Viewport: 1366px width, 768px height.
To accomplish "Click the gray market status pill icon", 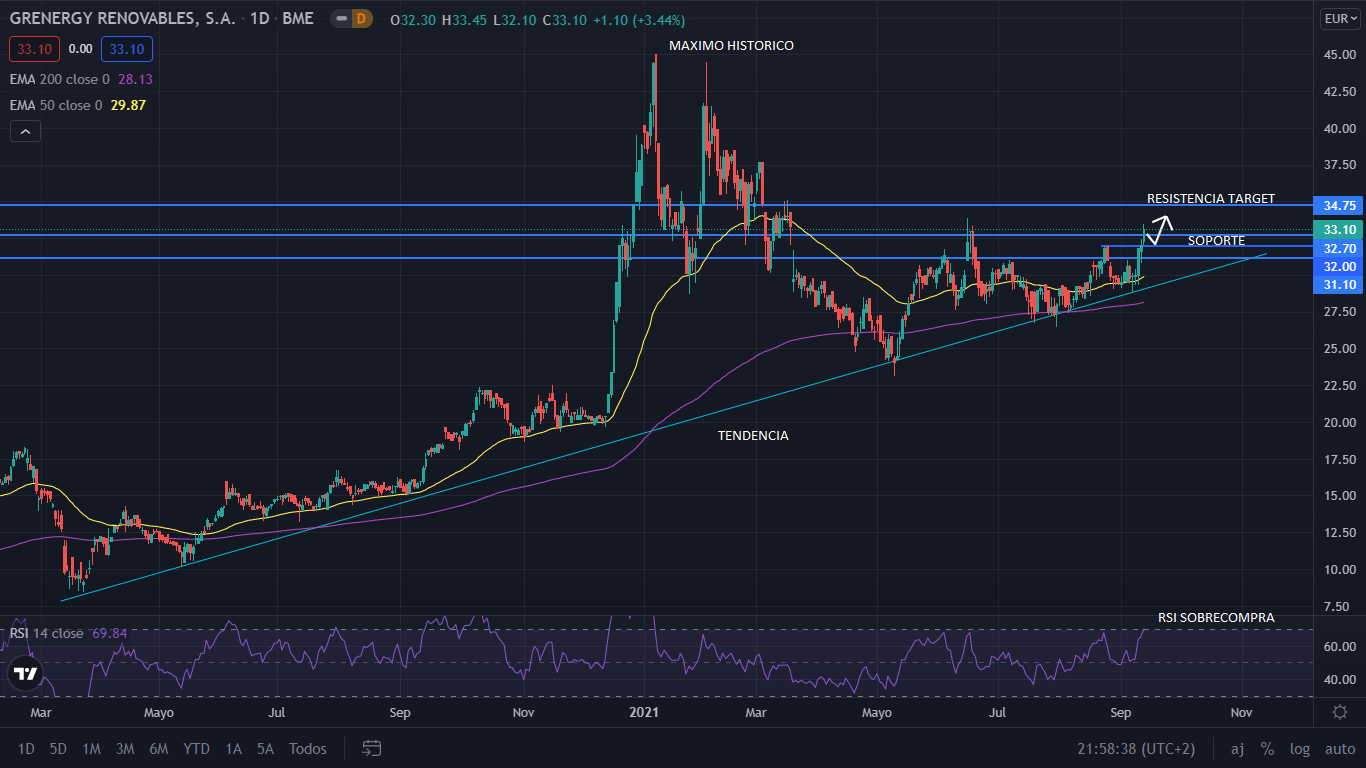I will click(341, 19).
